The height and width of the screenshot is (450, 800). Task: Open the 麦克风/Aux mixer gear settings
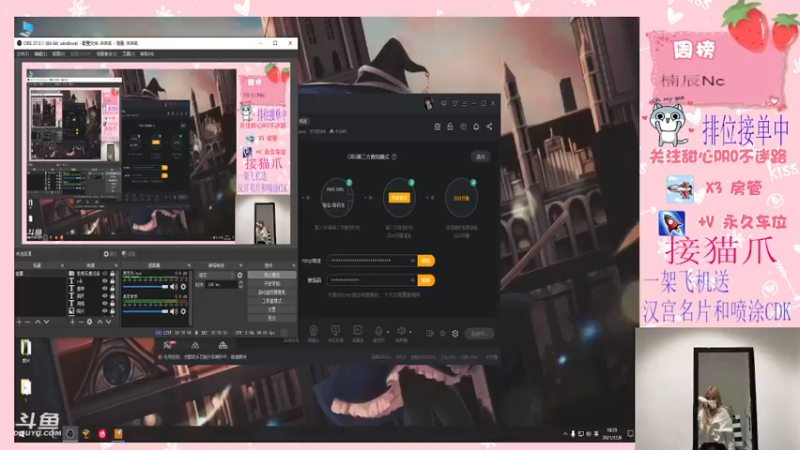[x=183, y=287]
